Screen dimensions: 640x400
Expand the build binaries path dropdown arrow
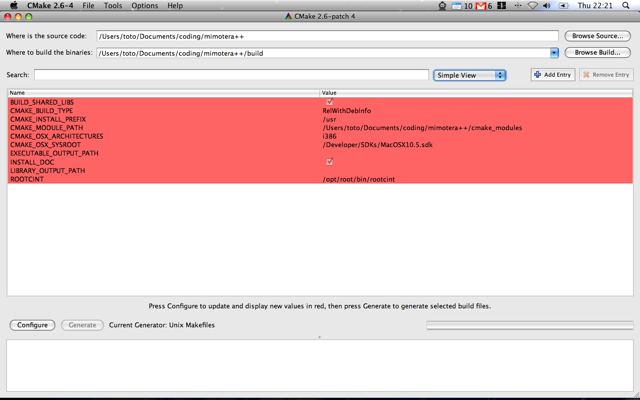pyautogui.click(x=554, y=53)
